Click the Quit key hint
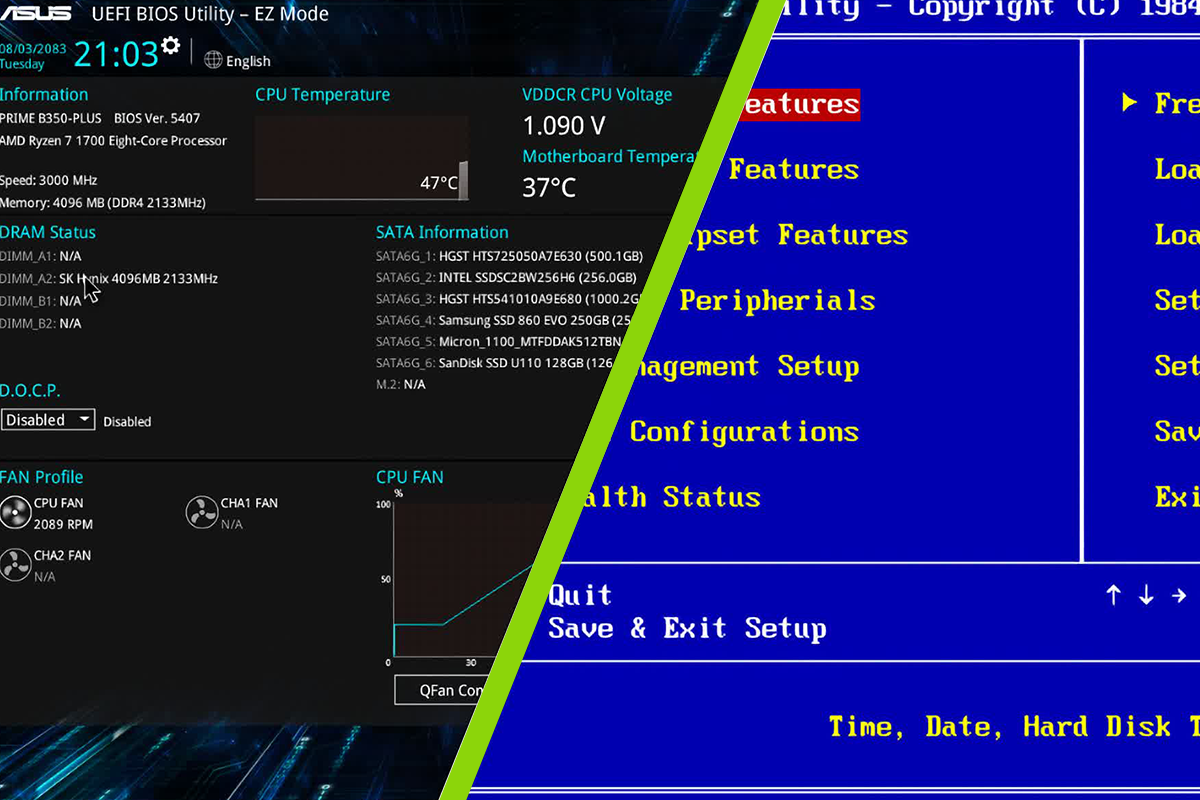1200x800 pixels. pyautogui.click(x=580, y=596)
